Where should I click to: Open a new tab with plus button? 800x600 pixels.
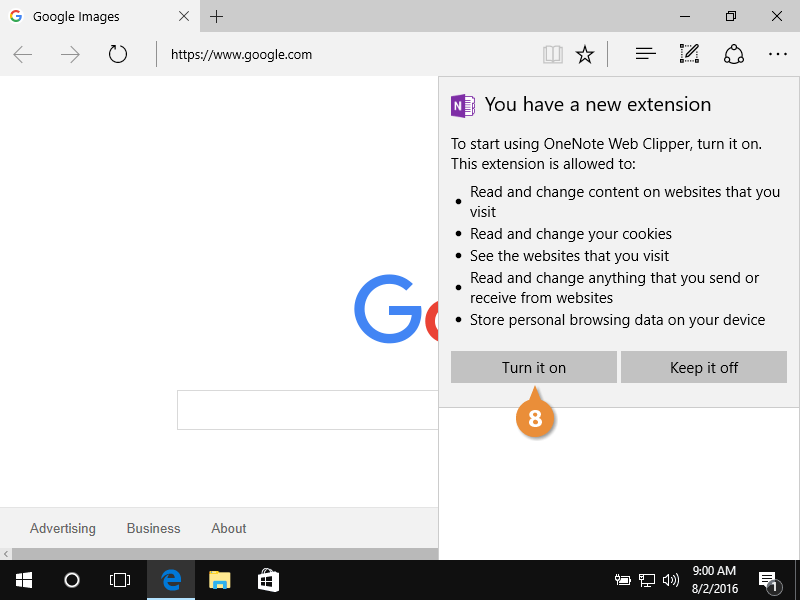pos(217,16)
